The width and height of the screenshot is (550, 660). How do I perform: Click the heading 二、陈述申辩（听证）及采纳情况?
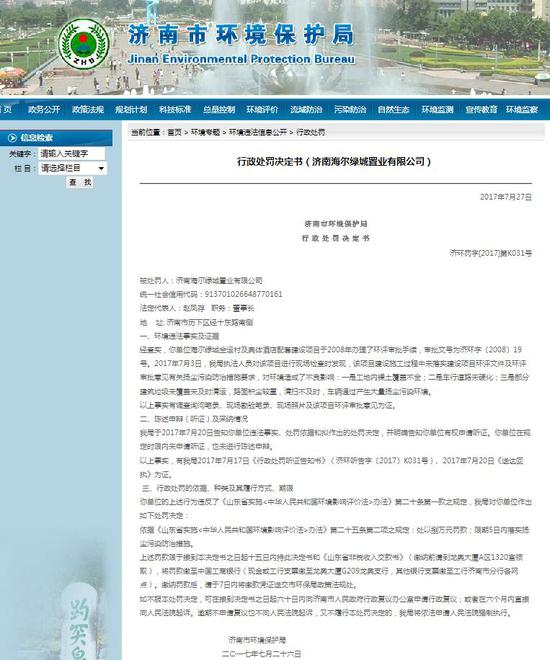(x=194, y=419)
